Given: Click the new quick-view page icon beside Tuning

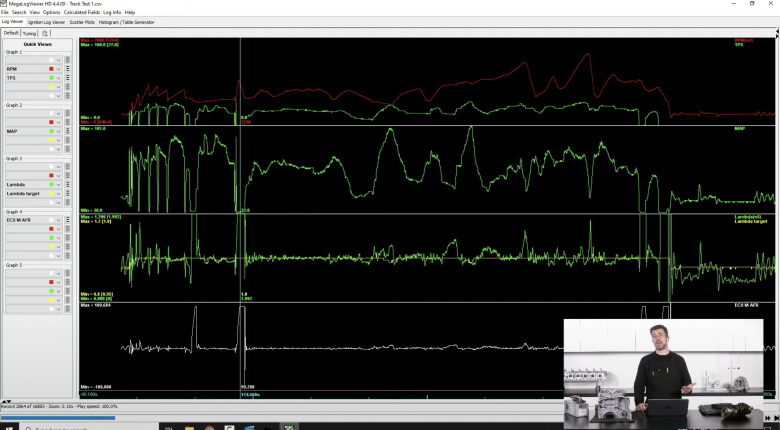Looking at the screenshot, I should (x=44, y=33).
